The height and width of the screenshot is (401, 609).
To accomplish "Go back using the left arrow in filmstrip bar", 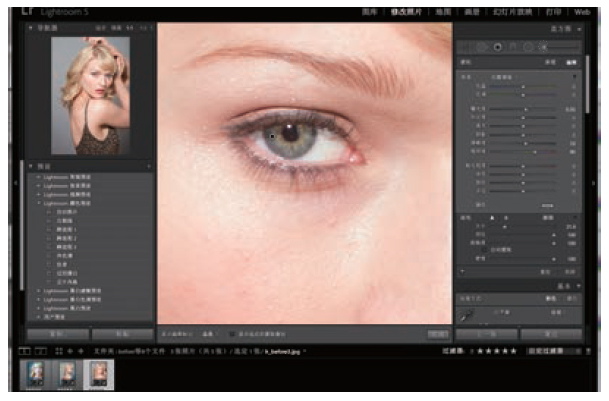I will click(x=70, y=351).
